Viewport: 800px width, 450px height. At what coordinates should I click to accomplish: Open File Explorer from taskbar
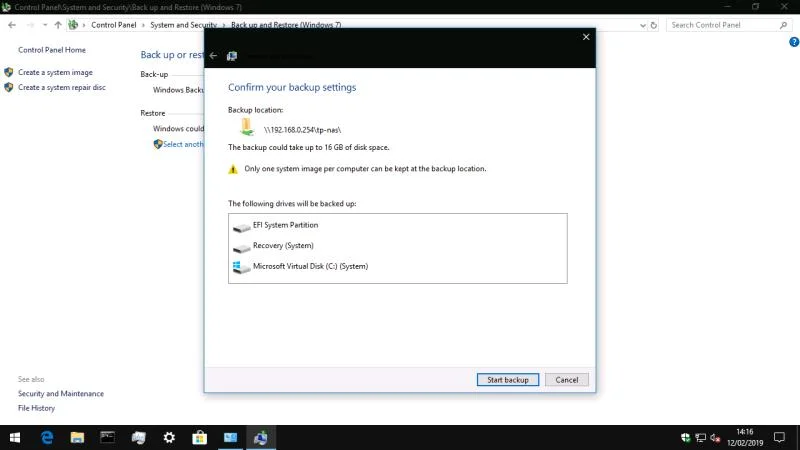coord(77,438)
